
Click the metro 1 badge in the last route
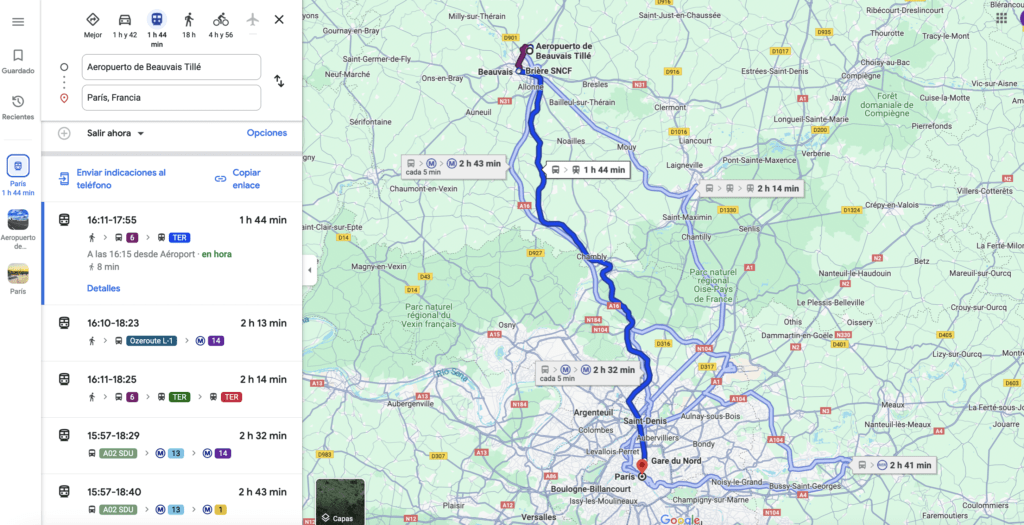[220, 509]
